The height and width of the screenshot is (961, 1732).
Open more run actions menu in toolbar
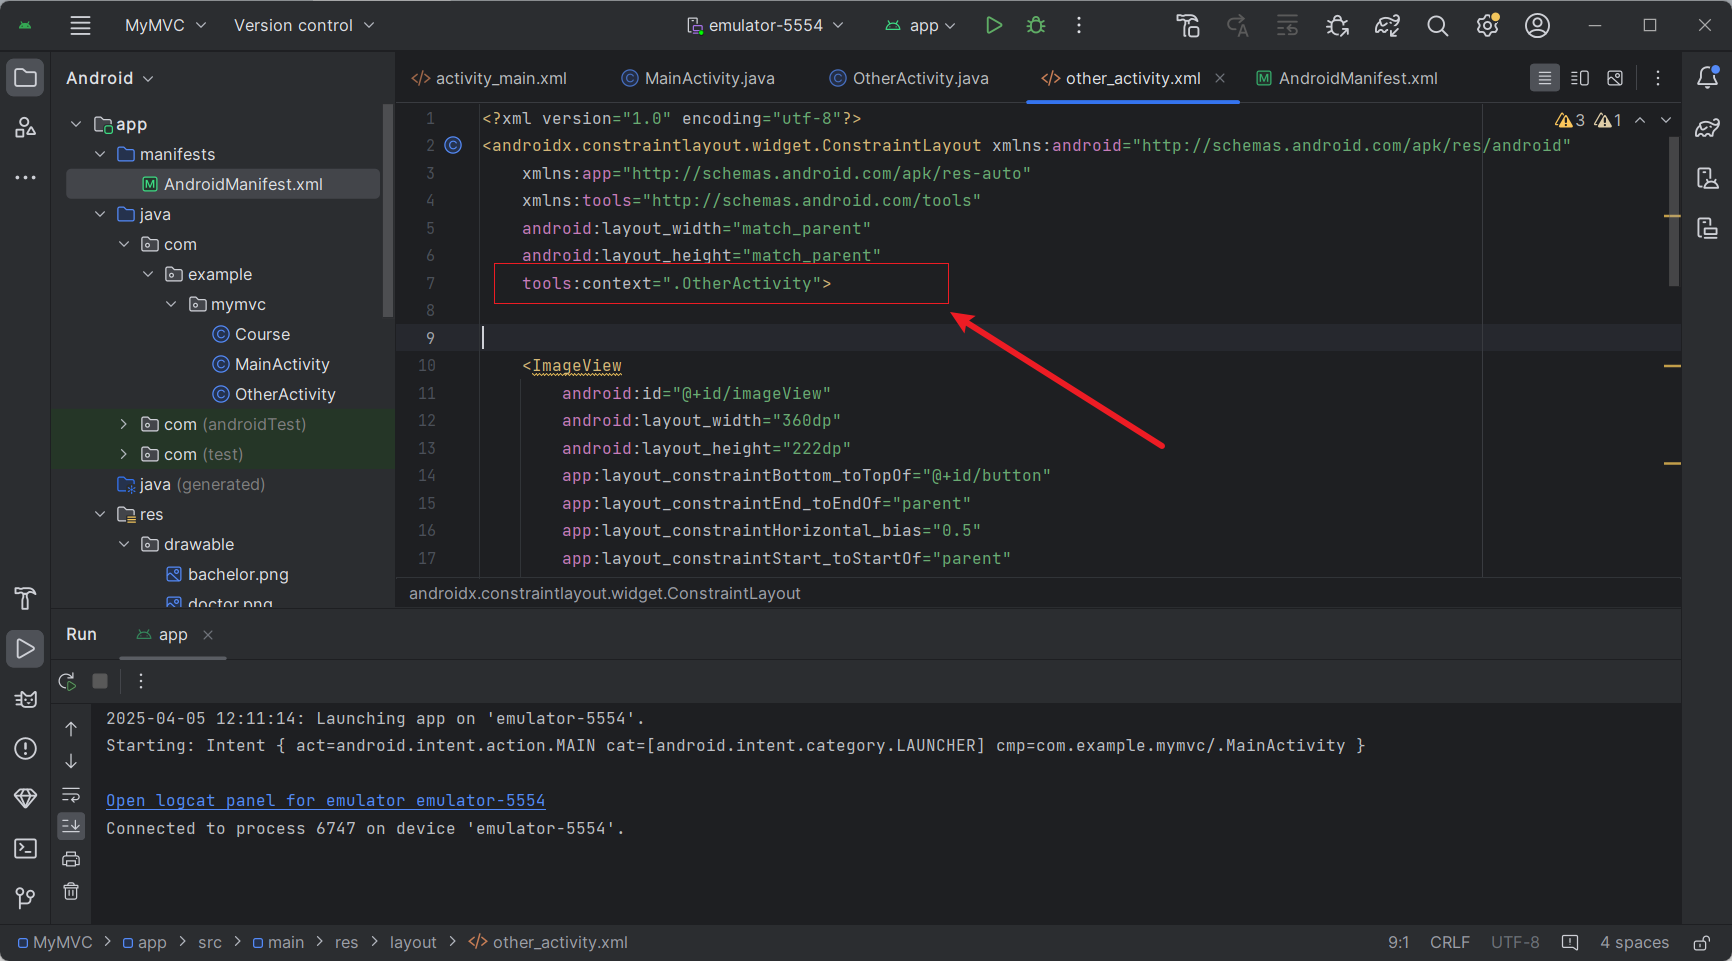[x=1078, y=26]
